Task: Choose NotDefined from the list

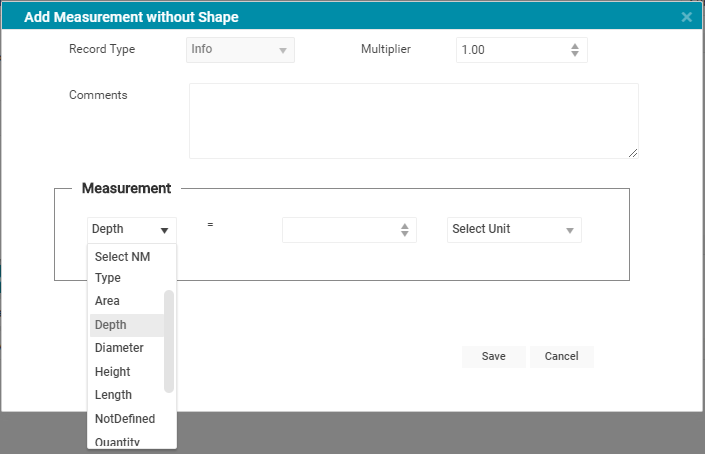Action: pos(125,419)
